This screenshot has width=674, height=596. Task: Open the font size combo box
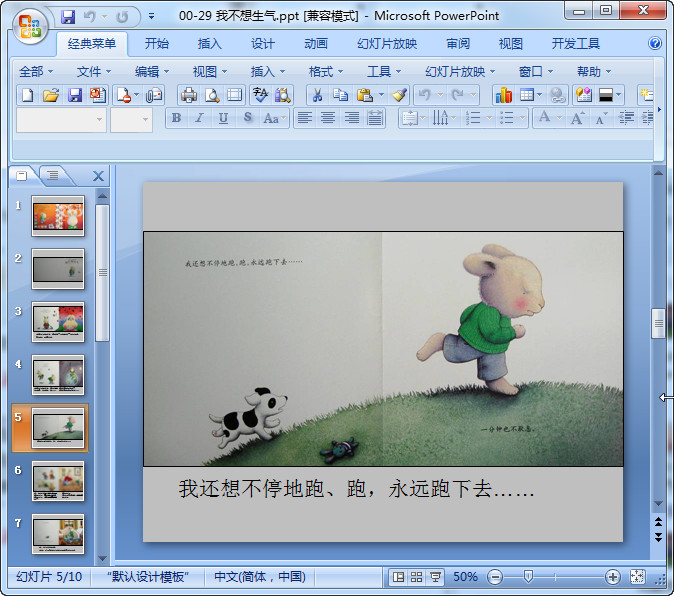tap(131, 119)
